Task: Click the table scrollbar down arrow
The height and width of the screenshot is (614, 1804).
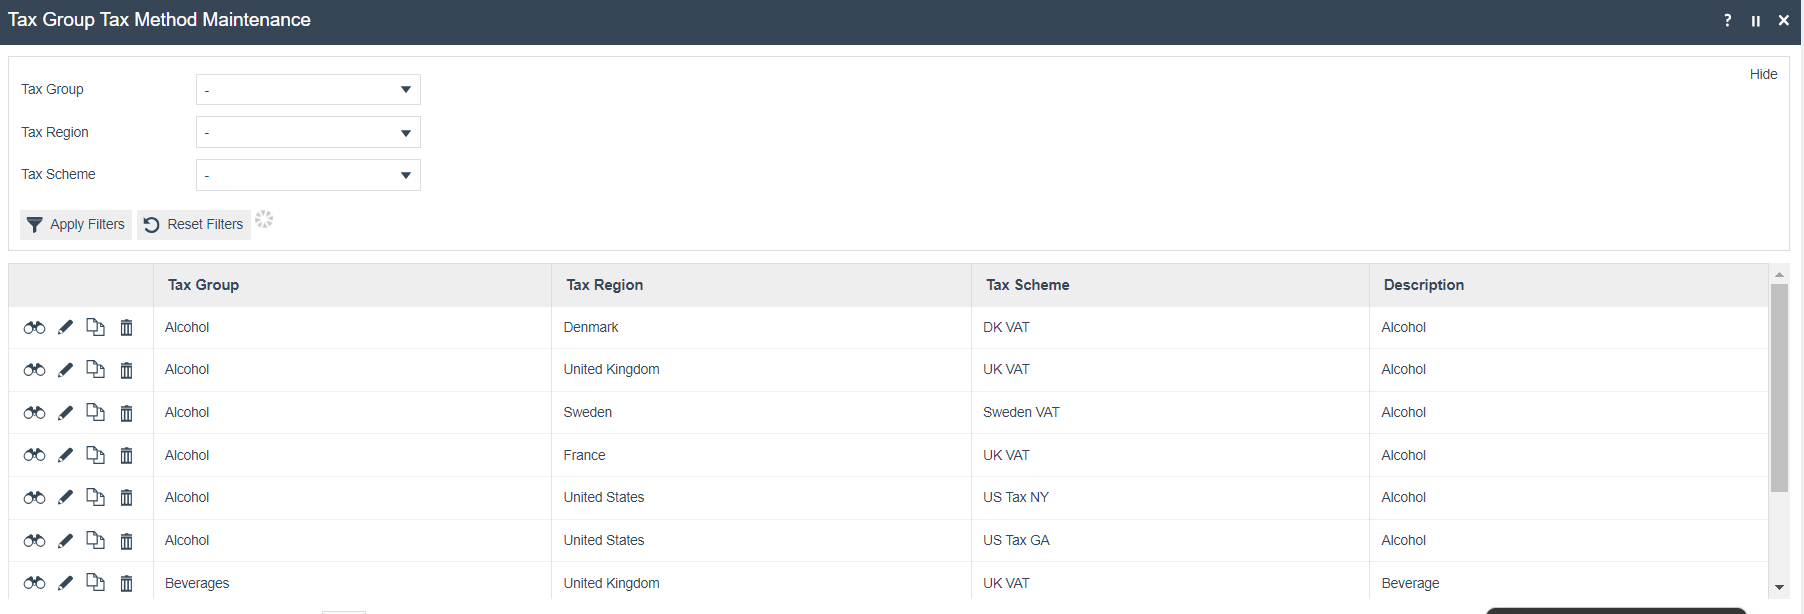Action: click(1779, 588)
